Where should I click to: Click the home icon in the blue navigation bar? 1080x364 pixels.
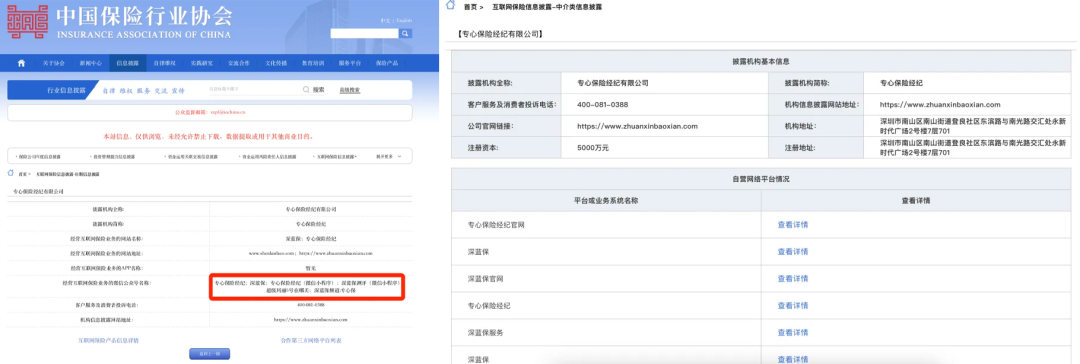pos(21,63)
